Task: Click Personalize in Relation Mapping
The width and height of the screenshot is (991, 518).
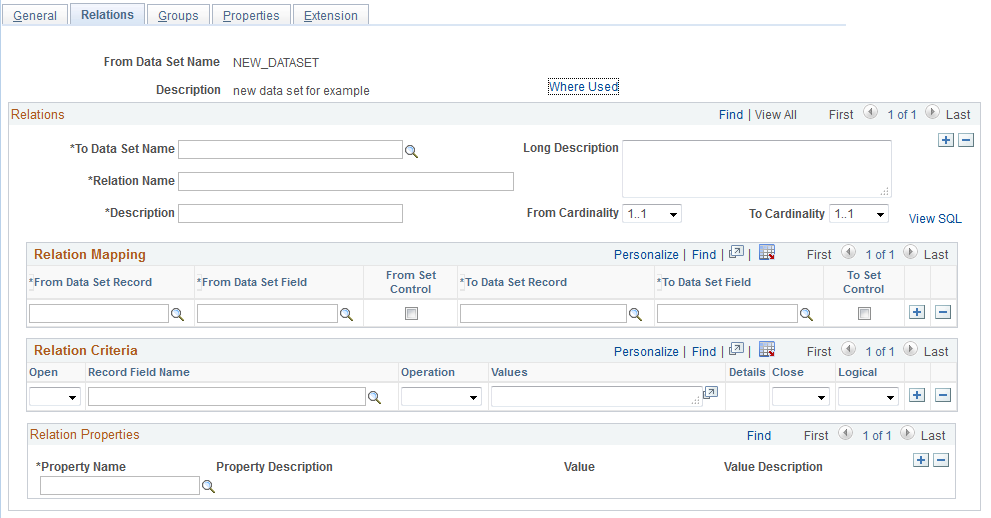Action: (646, 255)
